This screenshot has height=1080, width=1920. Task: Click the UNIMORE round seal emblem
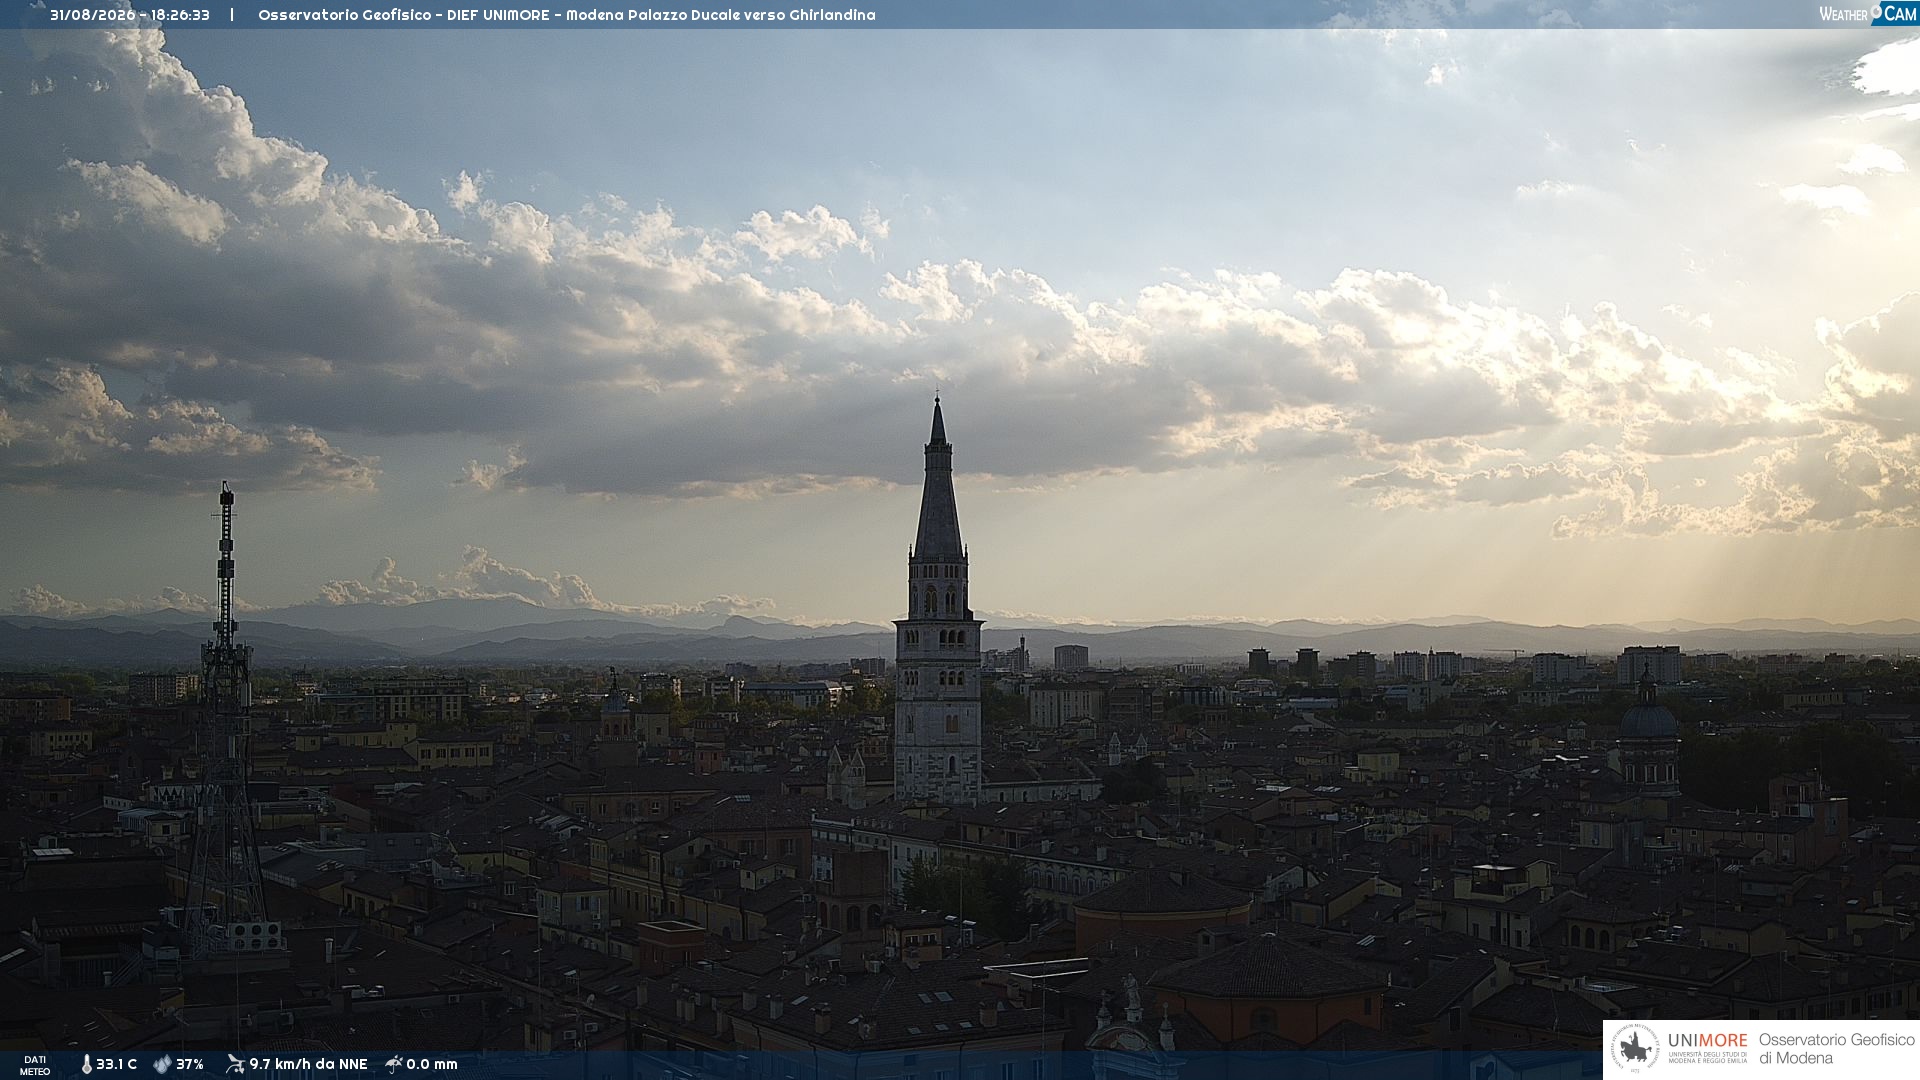pyautogui.click(x=1635, y=1049)
